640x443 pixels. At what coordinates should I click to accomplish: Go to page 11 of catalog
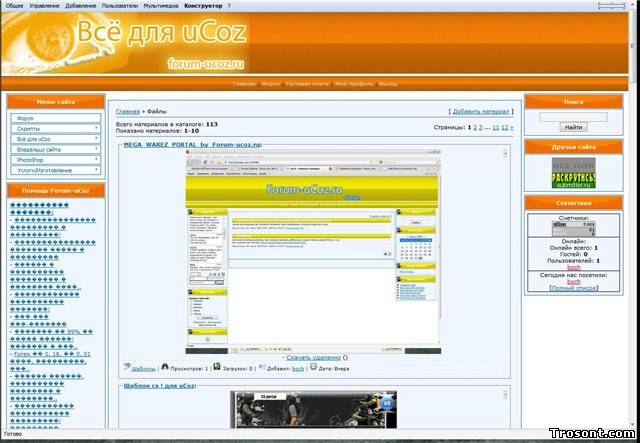(x=496, y=127)
